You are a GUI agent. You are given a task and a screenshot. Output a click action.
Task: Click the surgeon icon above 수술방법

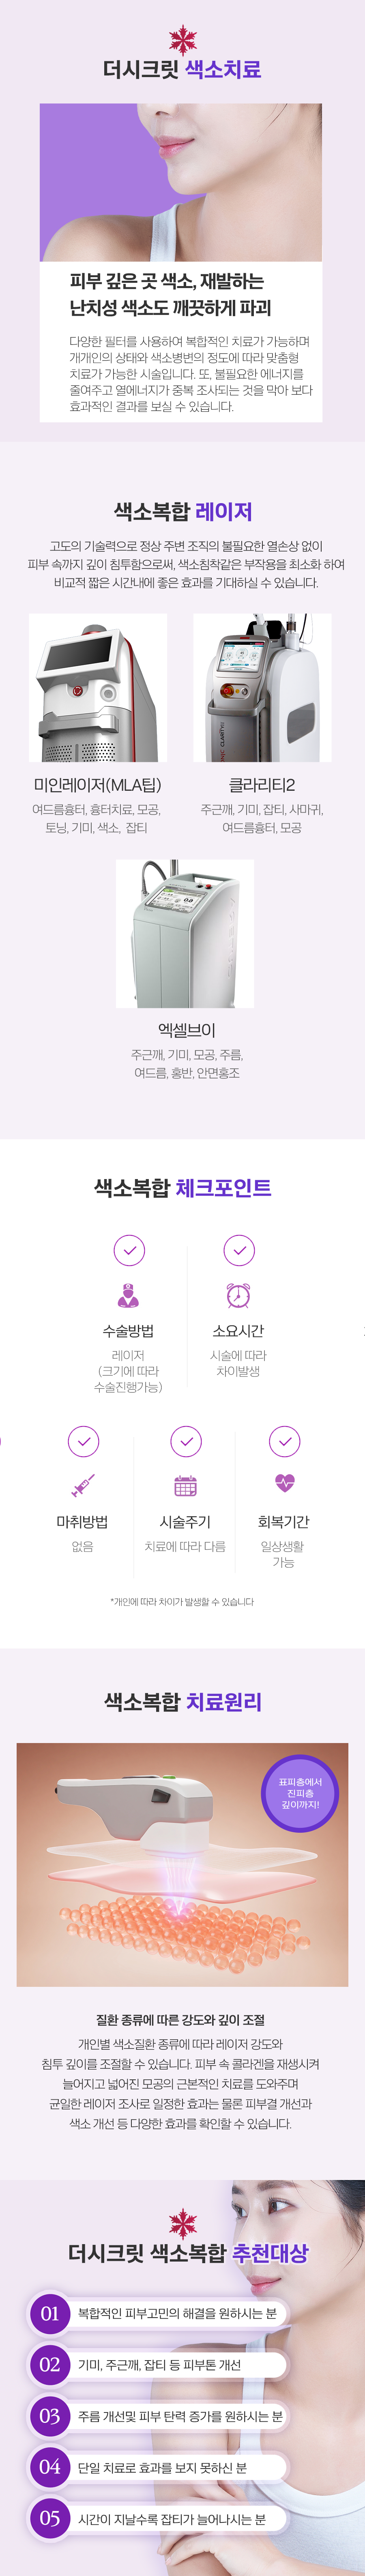point(128,1295)
